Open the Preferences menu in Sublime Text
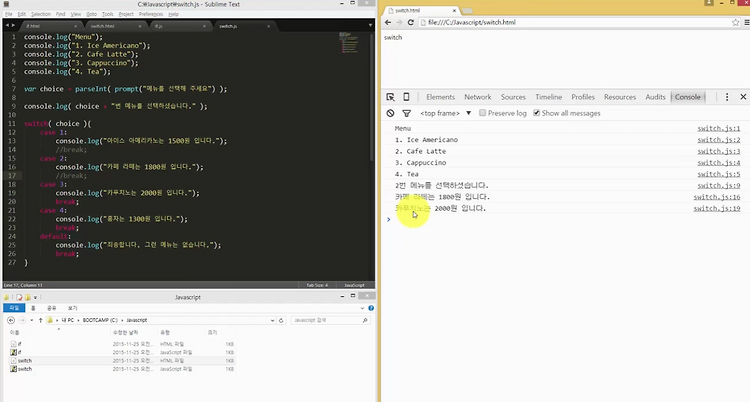This screenshot has width=750, height=402. click(151, 14)
